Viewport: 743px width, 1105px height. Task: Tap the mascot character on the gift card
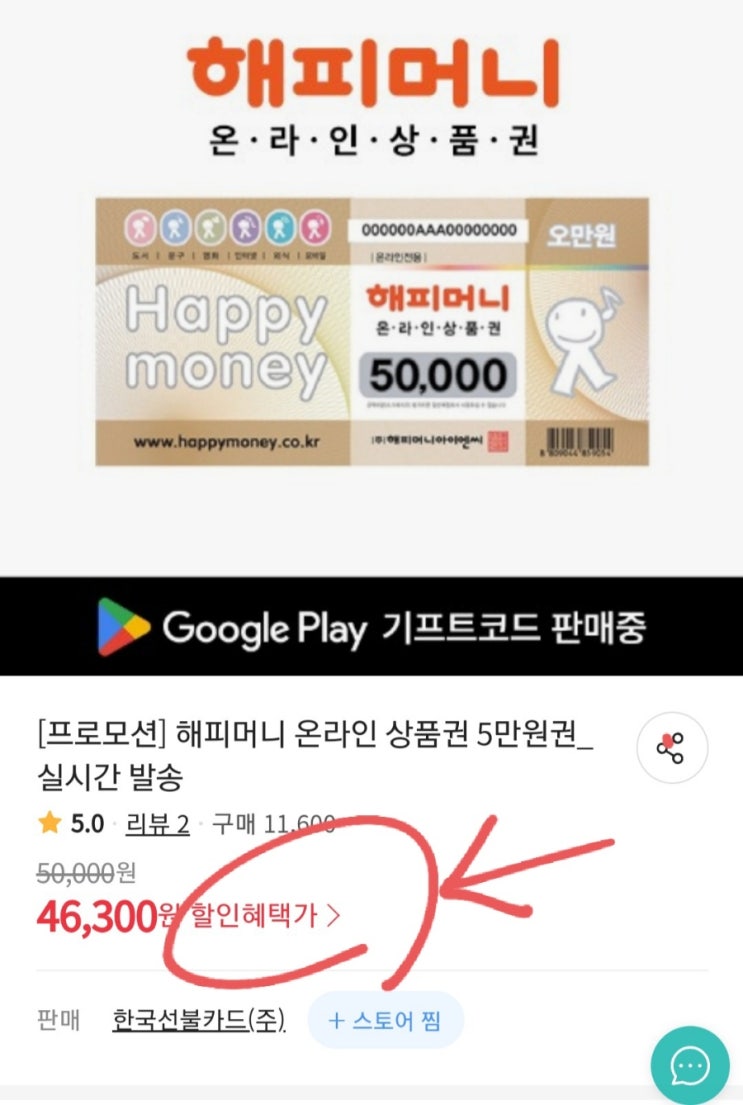click(x=582, y=339)
